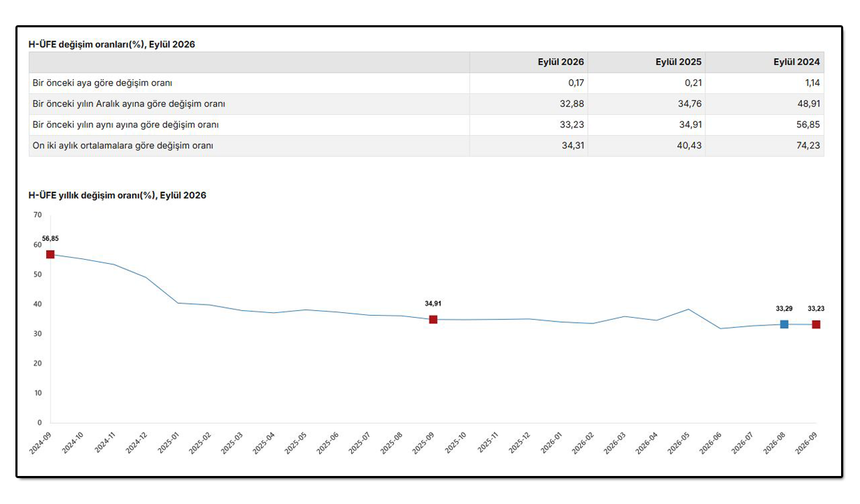The width and height of the screenshot is (860, 504).
Task: Click the table cell value 0,21
Action: tap(693, 83)
